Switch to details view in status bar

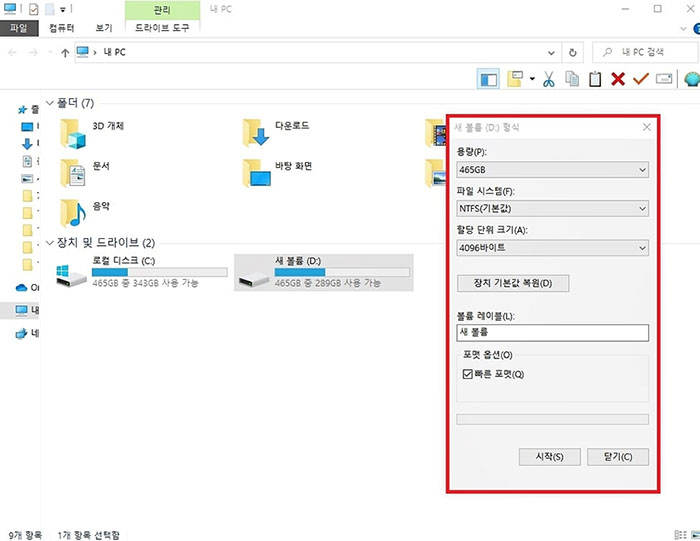680,534
